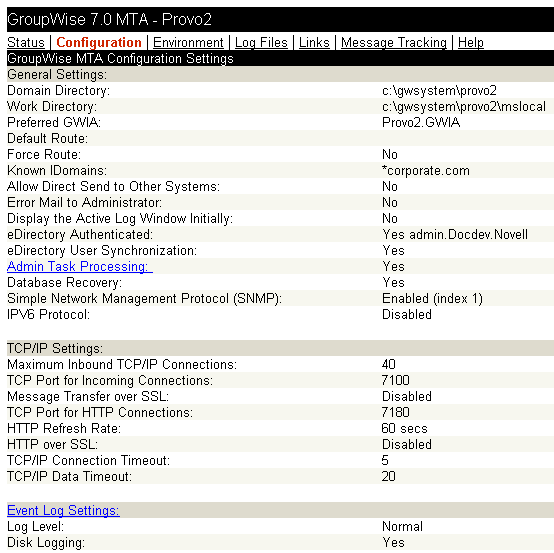Click the Disk Logging label
Viewport: 554px width, 553px height.
pyautogui.click(x=46, y=542)
